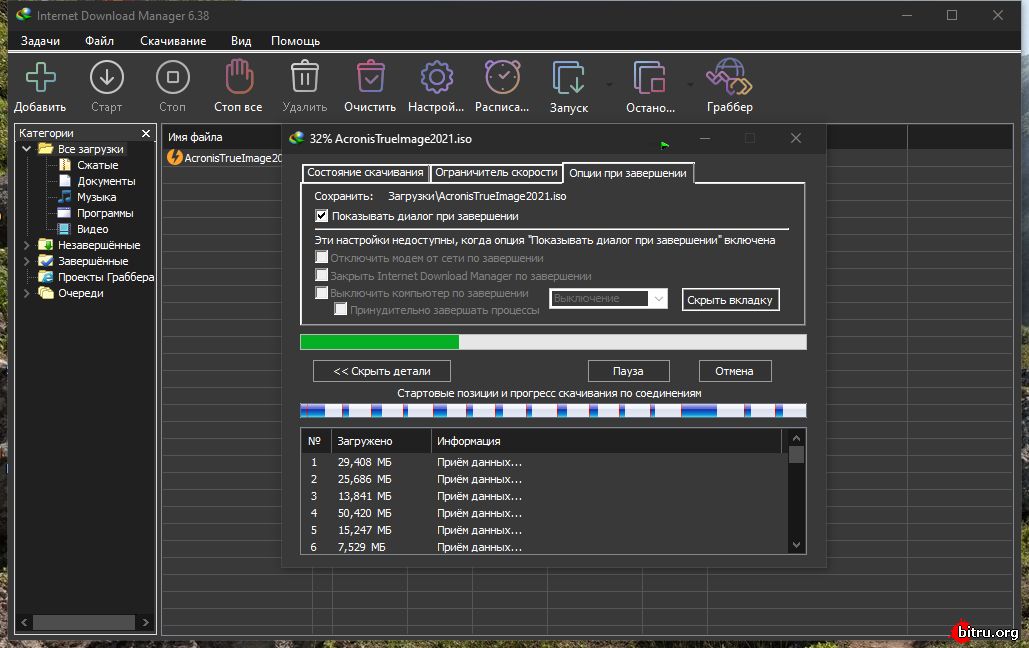The width and height of the screenshot is (1029, 648).
Task: Click the Информация column header
Action: pyautogui.click(x=606, y=441)
